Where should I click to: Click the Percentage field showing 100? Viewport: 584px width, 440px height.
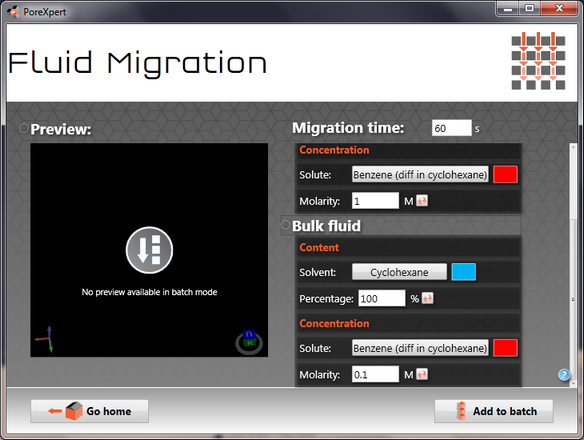click(x=382, y=298)
